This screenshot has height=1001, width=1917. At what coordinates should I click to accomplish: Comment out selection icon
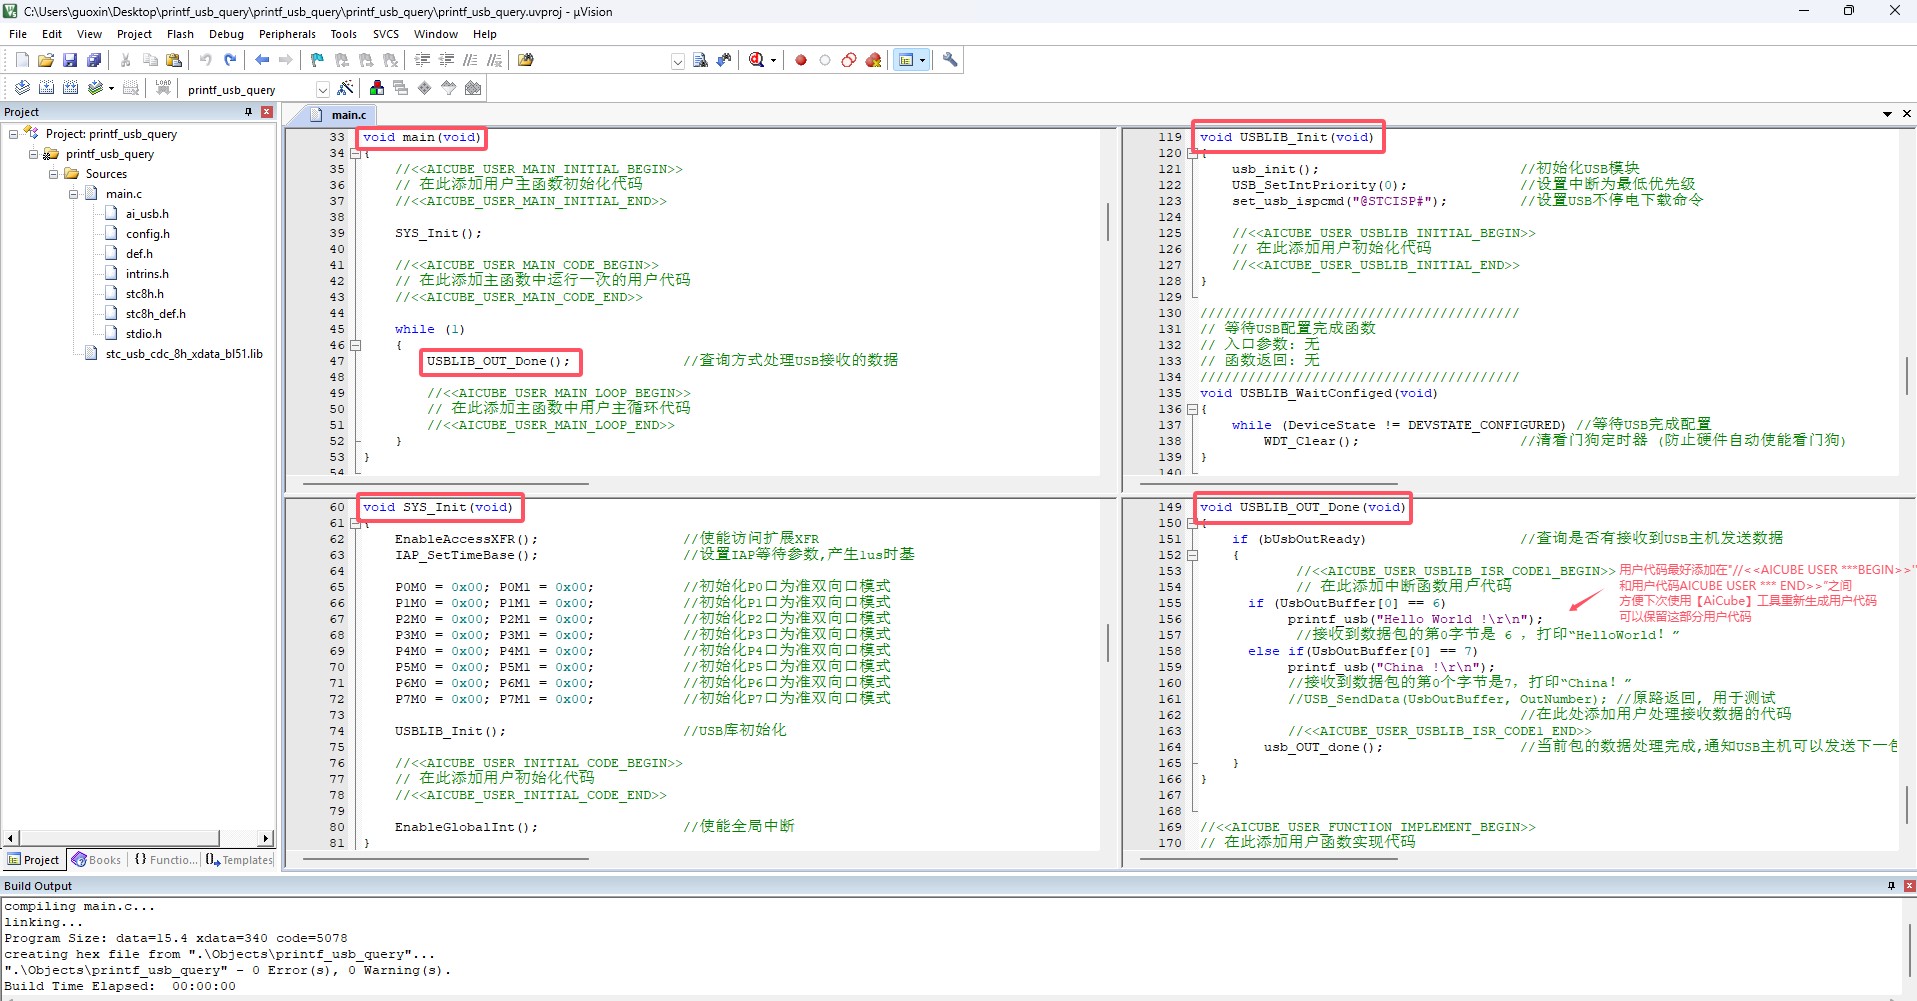(x=470, y=60)
